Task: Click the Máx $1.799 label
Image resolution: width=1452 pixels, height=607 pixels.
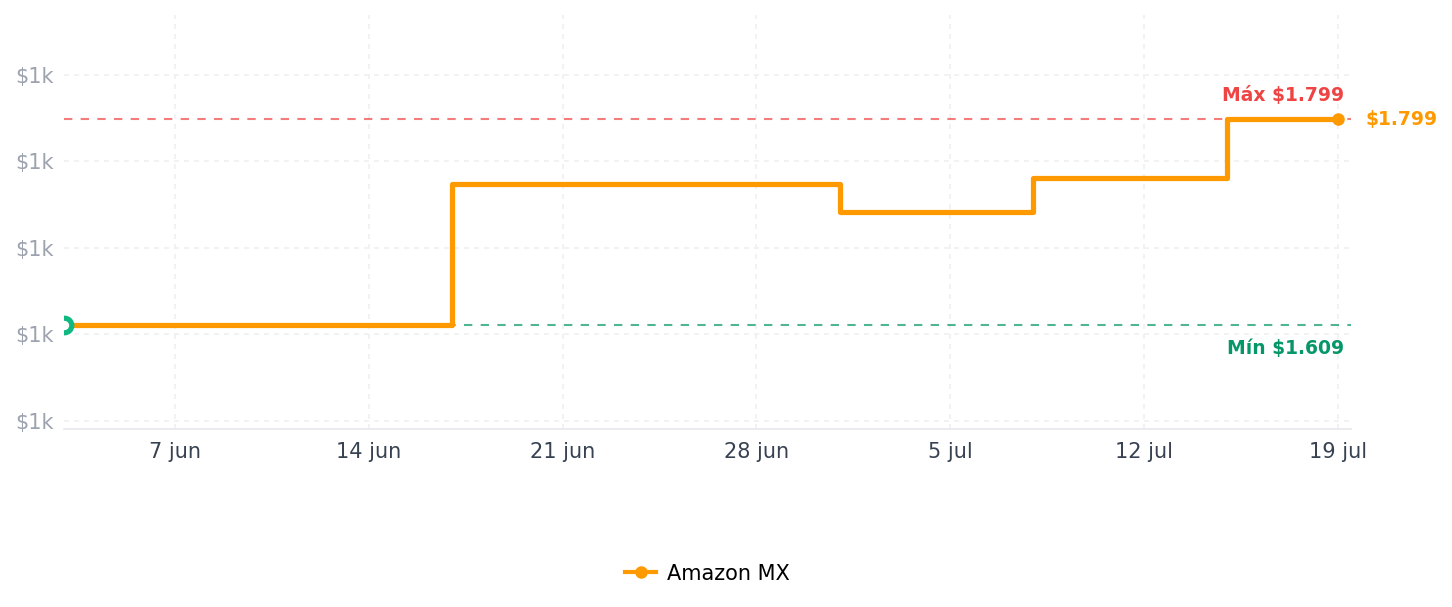Action: [x=1283, y=95]
